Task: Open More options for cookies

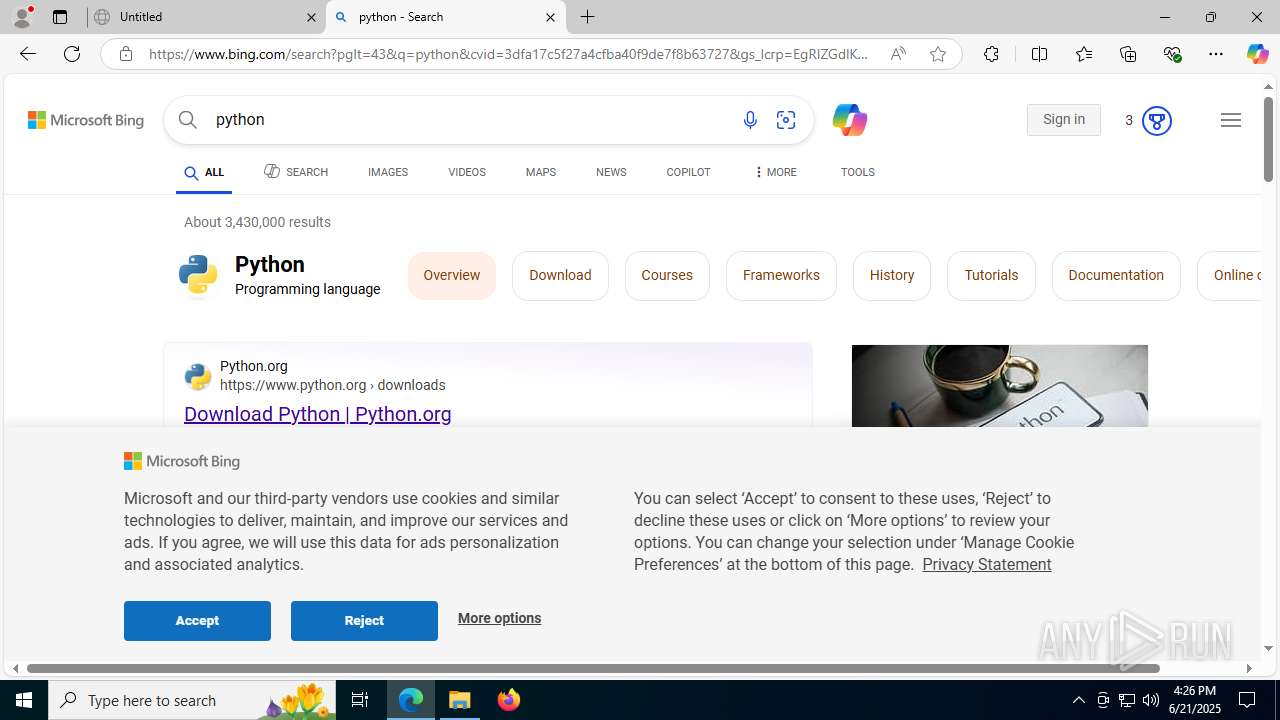Action: (x=500, y=618)
